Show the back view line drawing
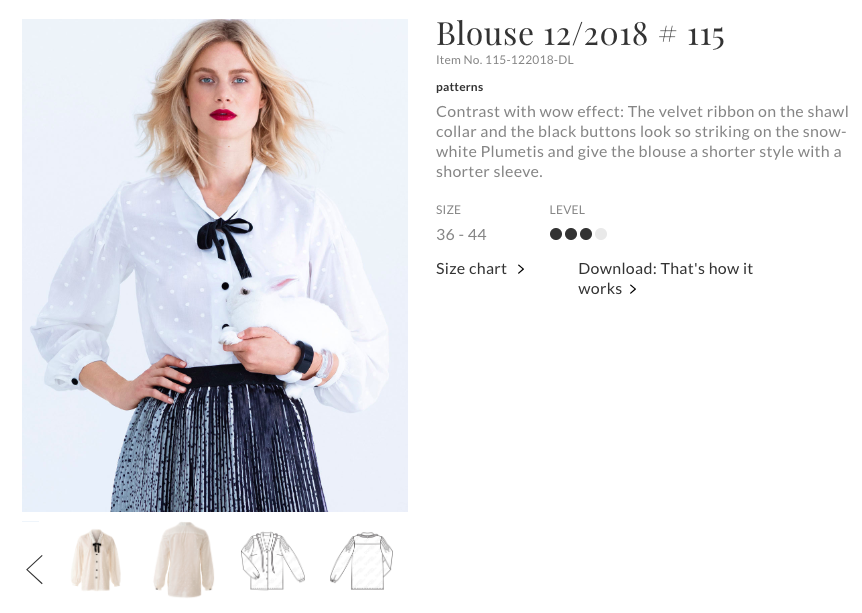 click(x=361, y=560)
